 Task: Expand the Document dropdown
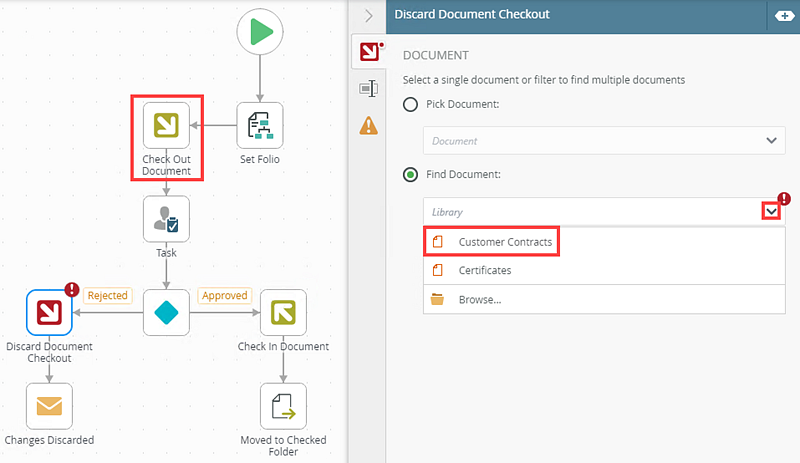(x=771, y=141)
